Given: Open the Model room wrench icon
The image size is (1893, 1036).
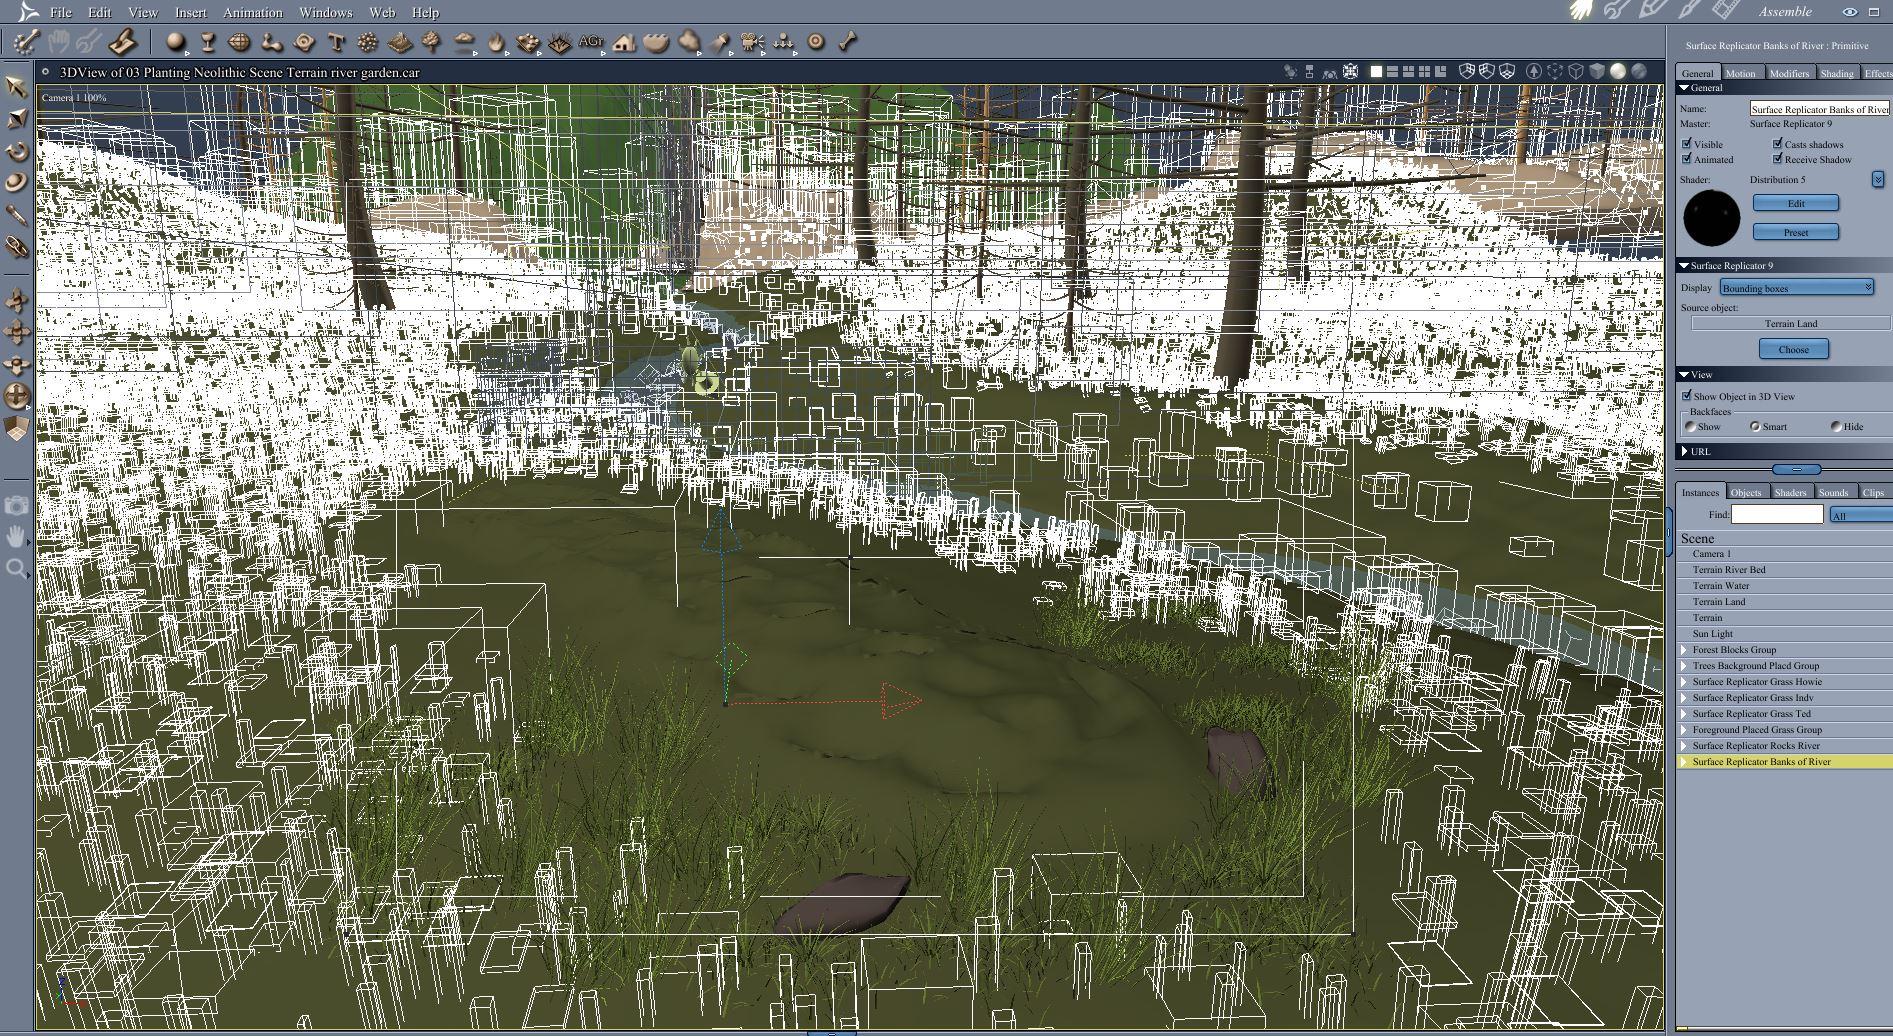Looking at the screenshot, I should point(1617,10).
